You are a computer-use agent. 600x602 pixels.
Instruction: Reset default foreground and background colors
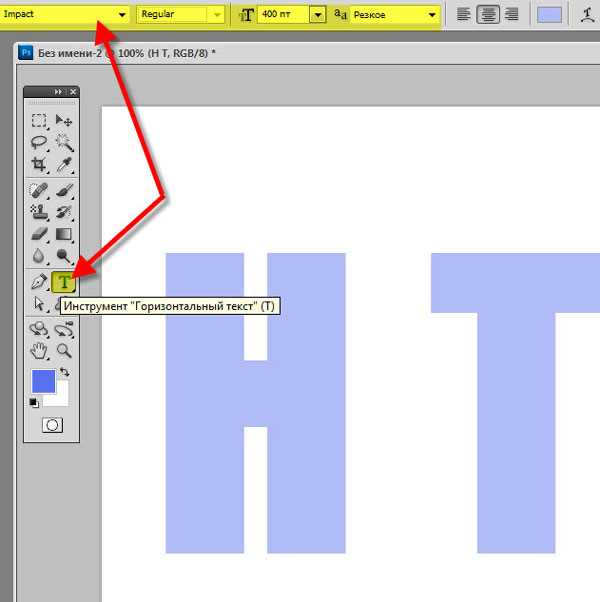tap(34, 403)
